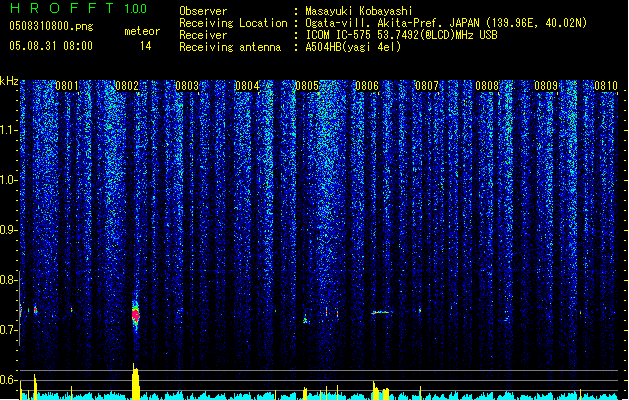The width and height of the screenshot is (629, 400).
Task: Click the 0.6 kHz axis label
Action: [7, 380]
